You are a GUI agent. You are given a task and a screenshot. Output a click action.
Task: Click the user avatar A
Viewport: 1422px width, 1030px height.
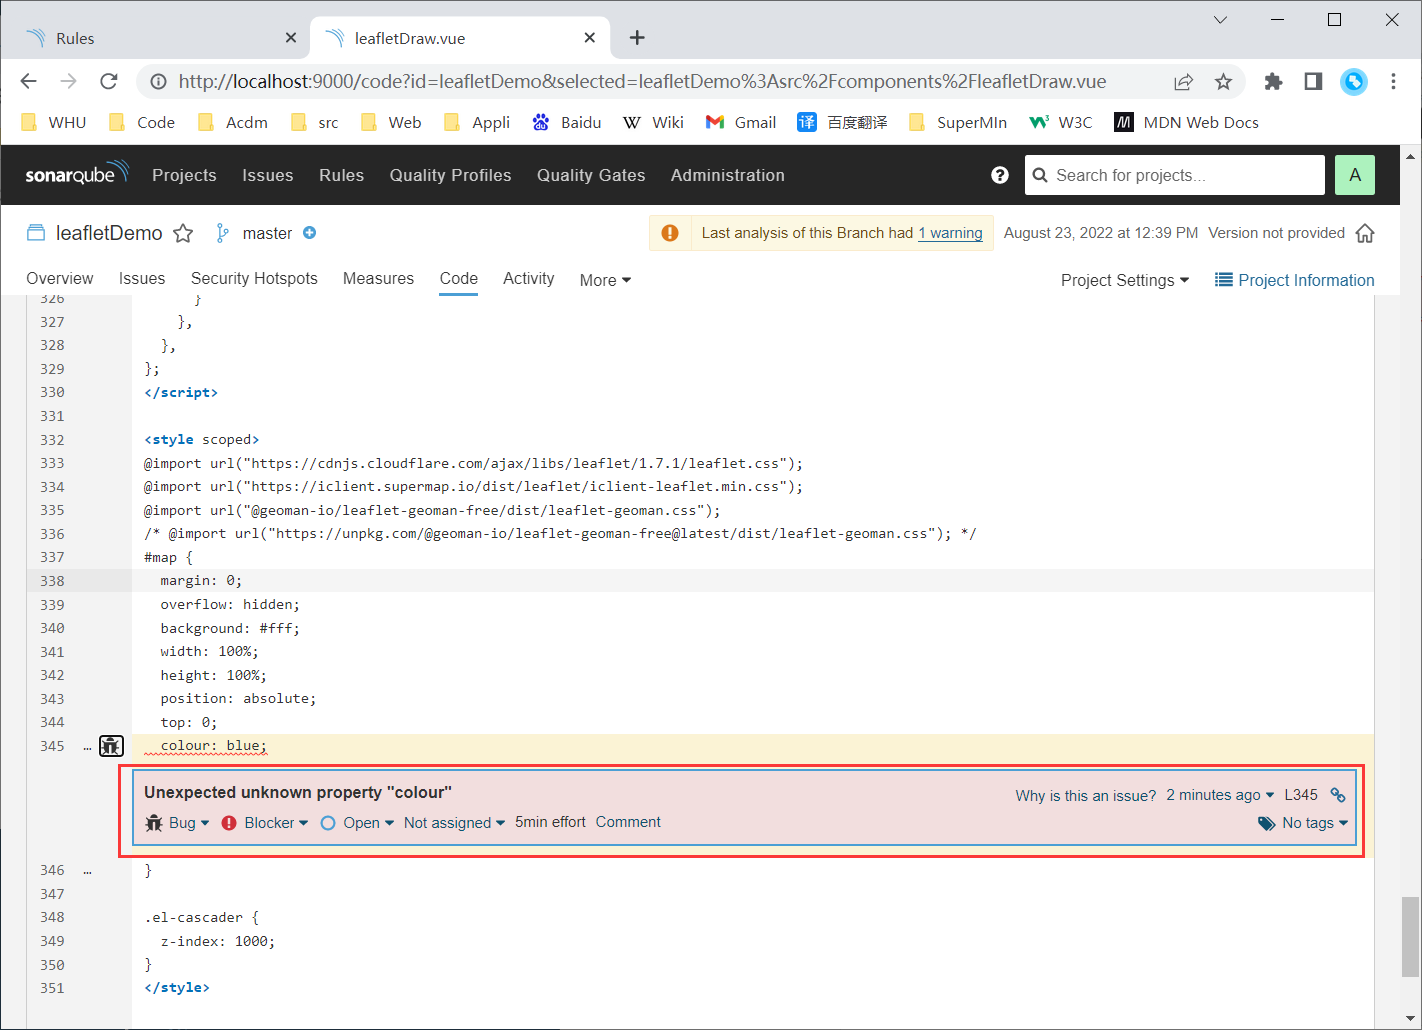pyautogui.click(x=1355, y=175)
